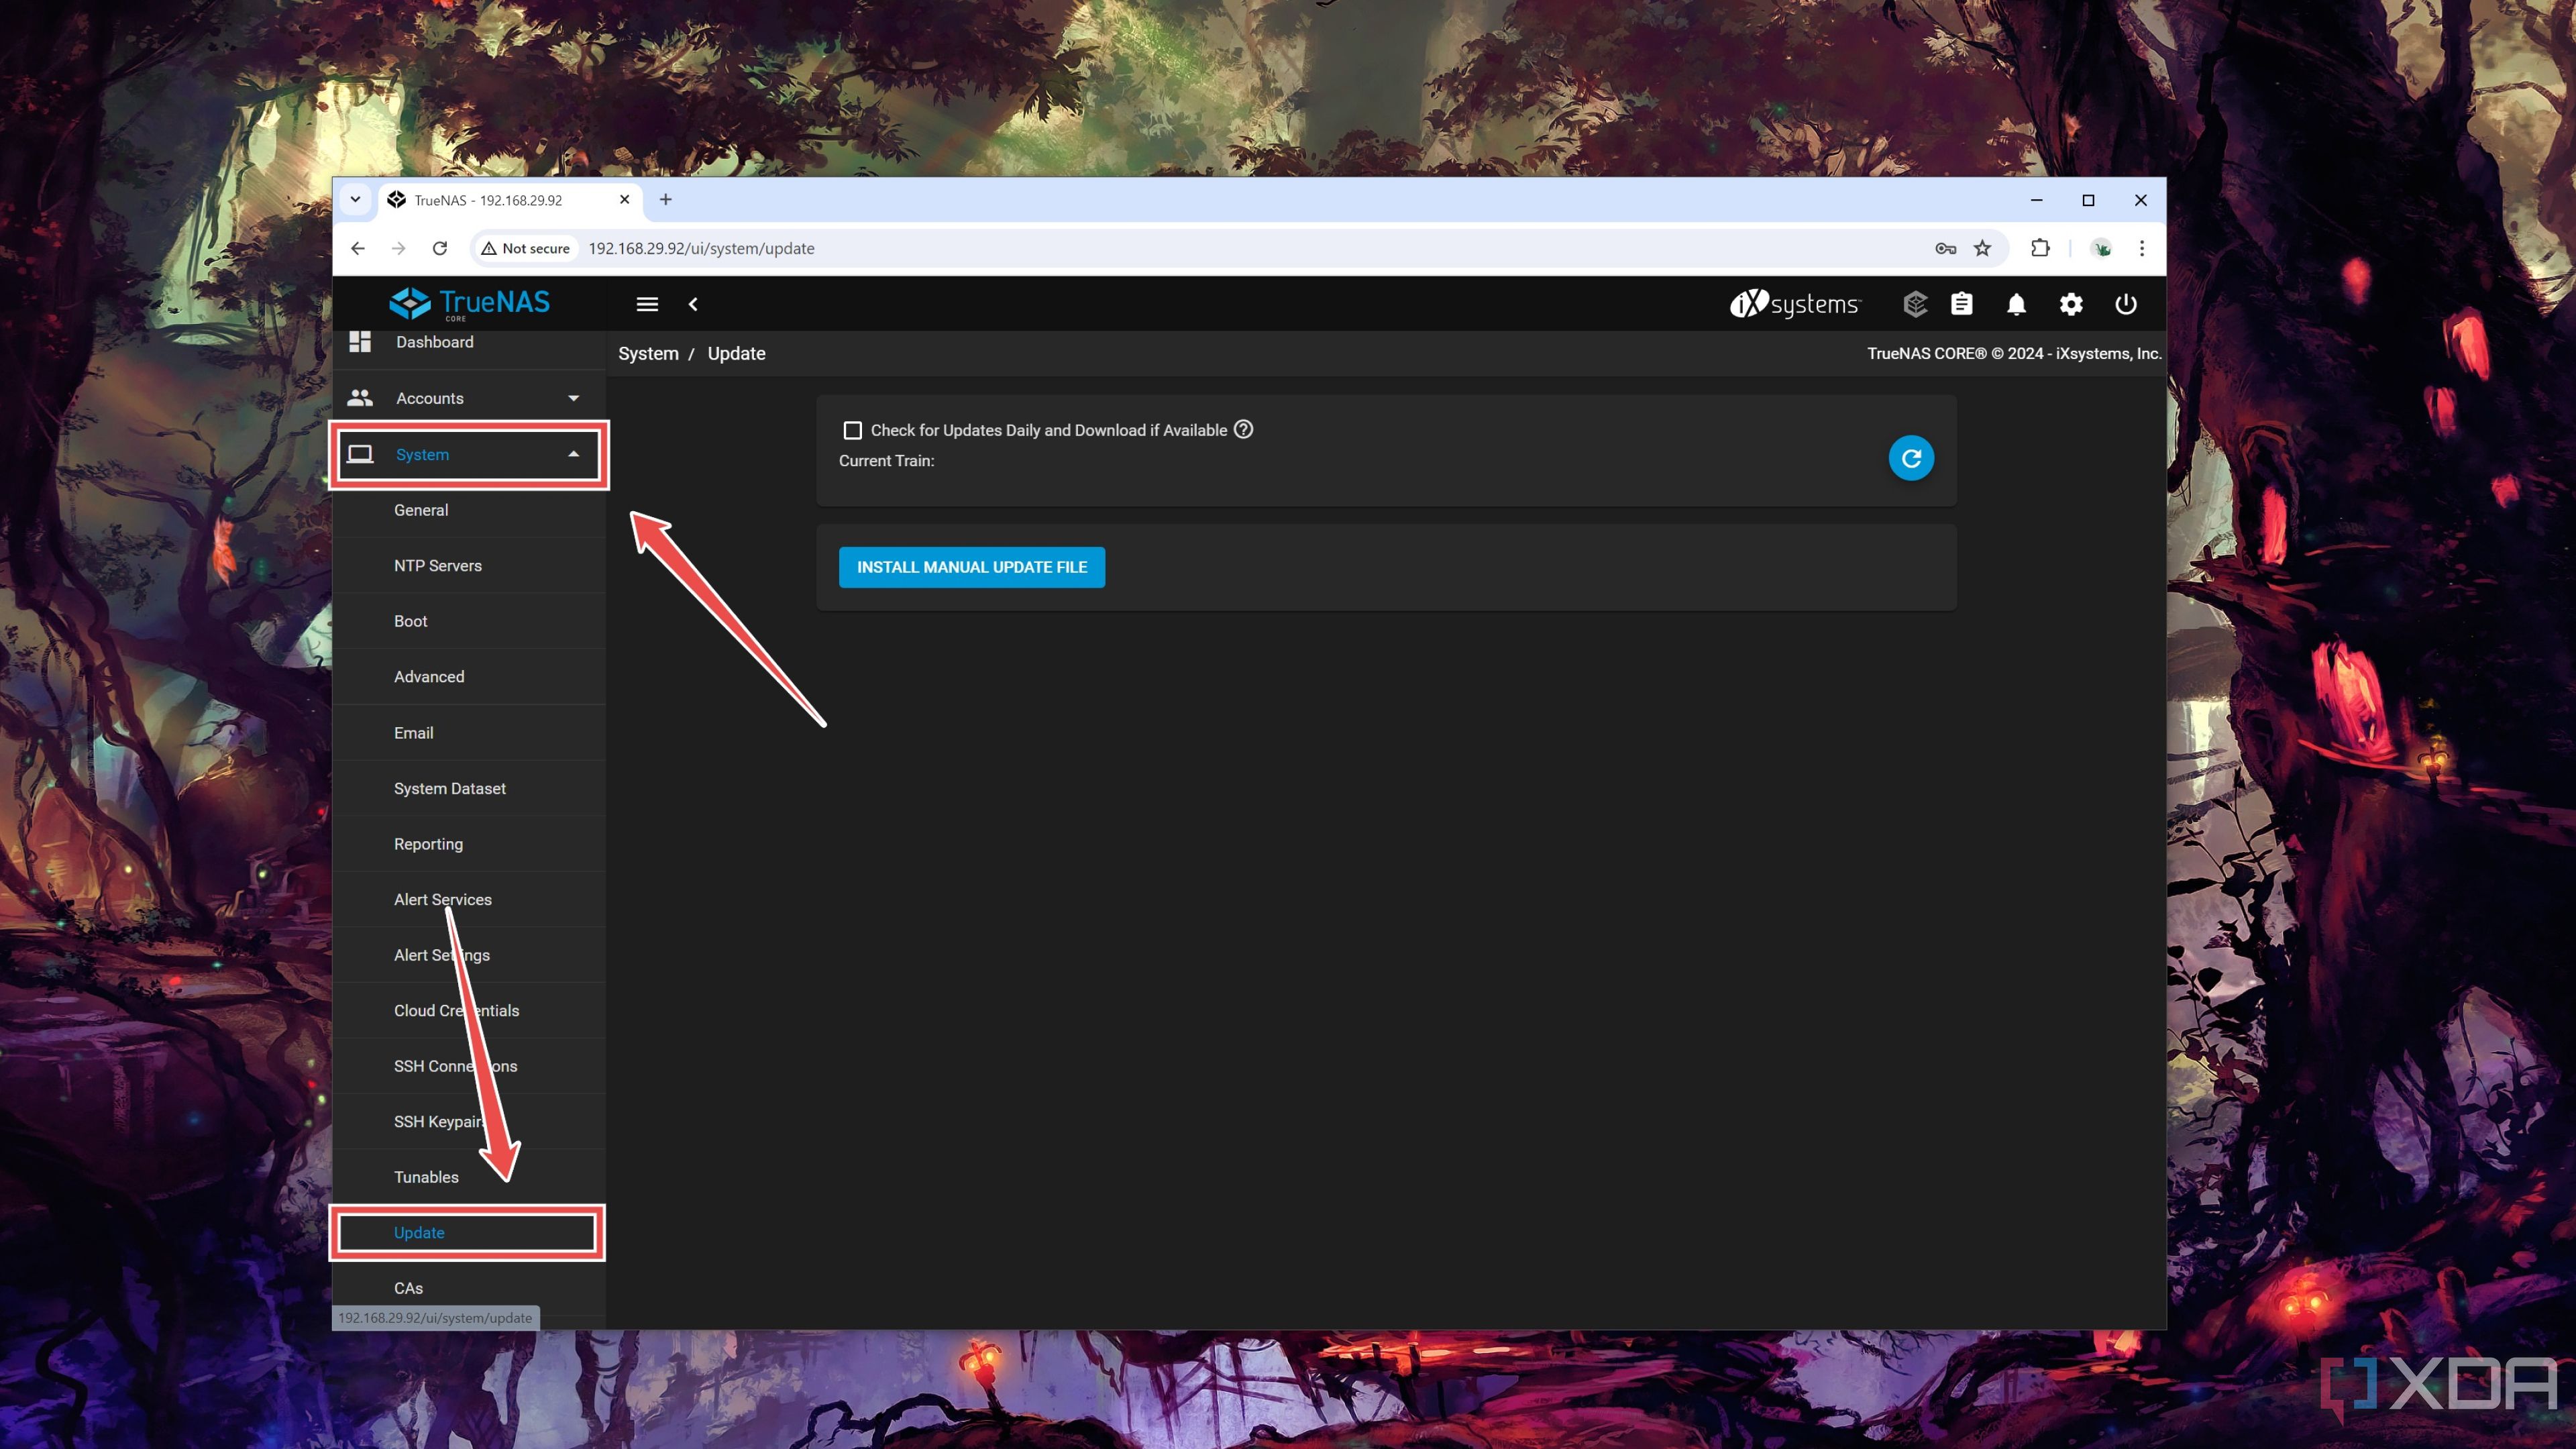Select the SSH Connections menu item
This screenshot has width=2576, height=1449.
(x=455, y=1065)
